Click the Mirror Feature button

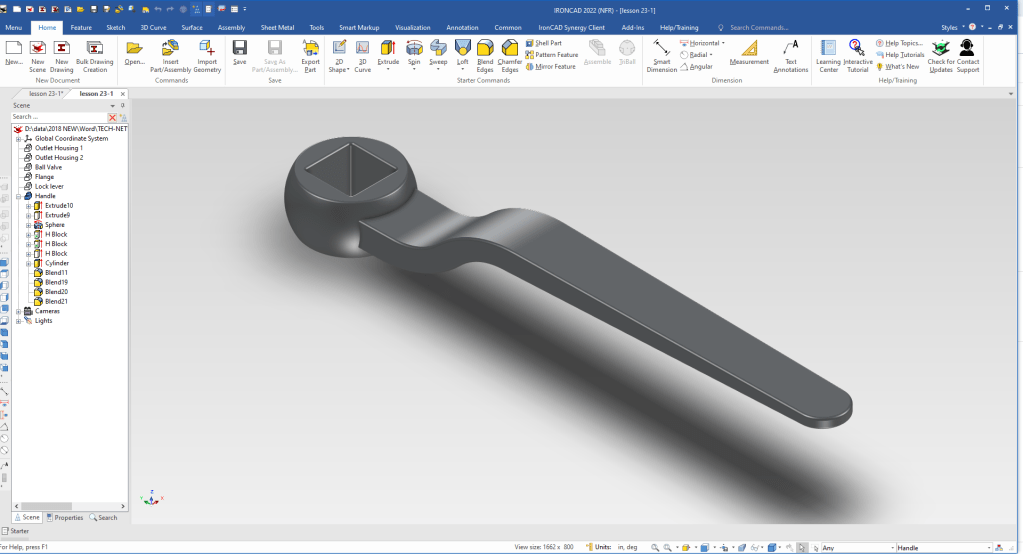(x=551, y=66)
